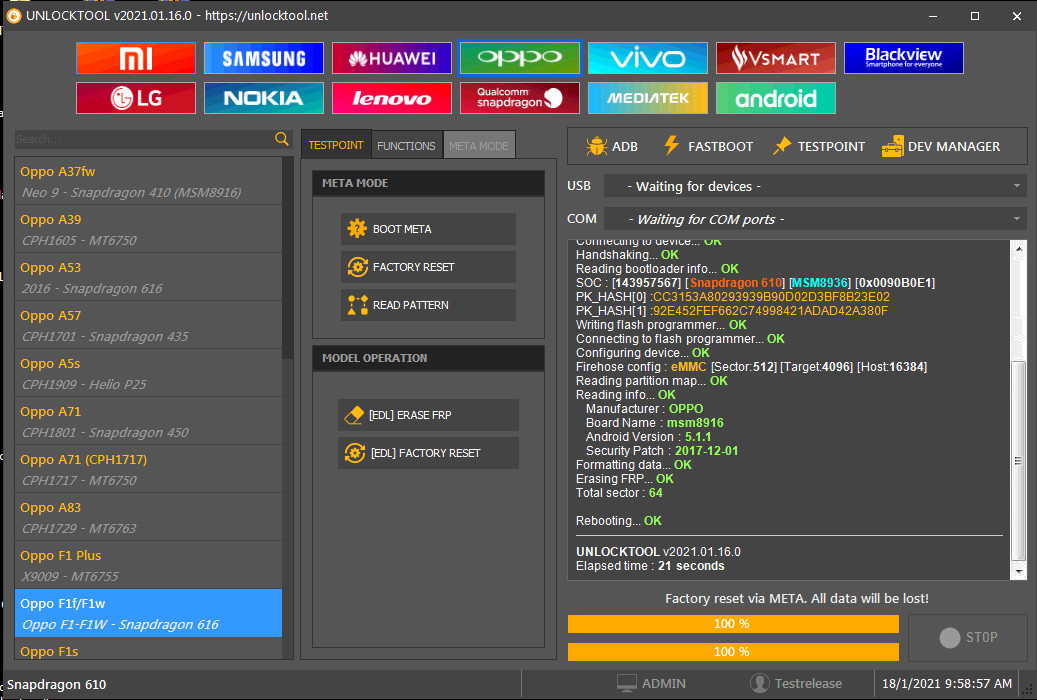Select the MediaTek brand tile
This screenshot has width=1037, height=700.
(x=647, y=98)
